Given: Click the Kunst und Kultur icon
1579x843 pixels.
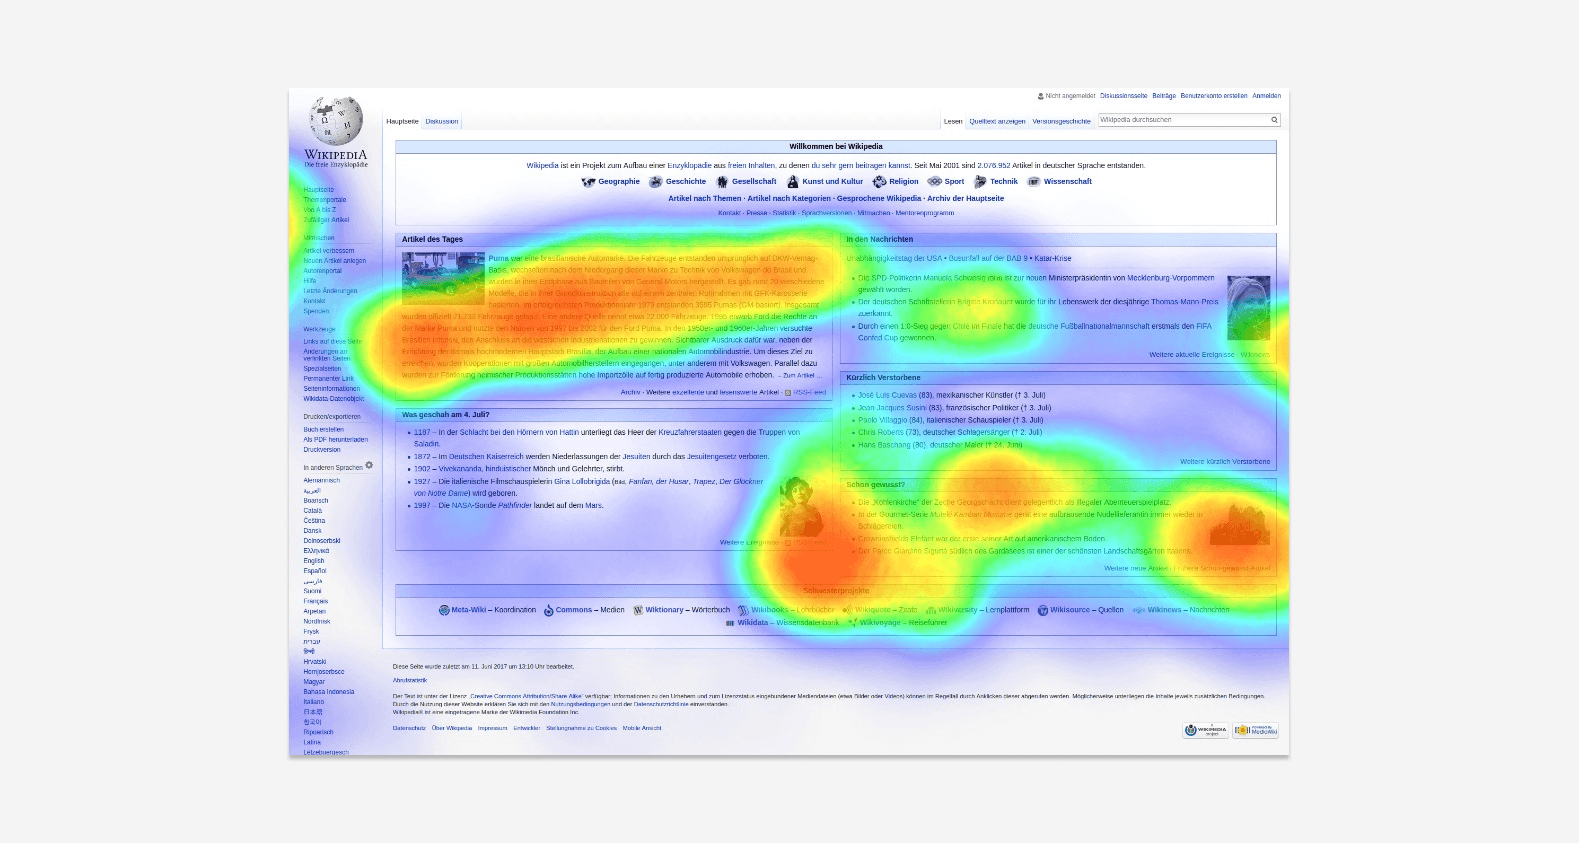Looking at the screenshot, I should click(793, 182).
